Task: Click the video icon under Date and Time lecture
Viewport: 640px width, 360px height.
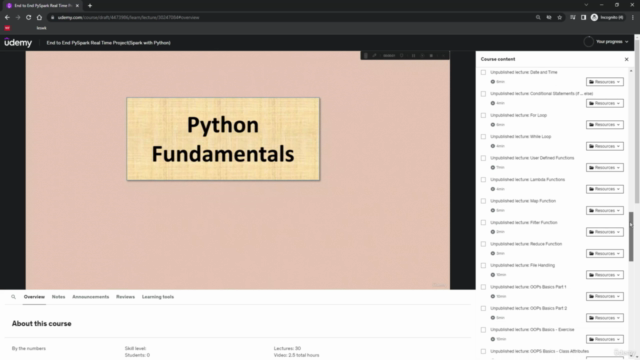Action: [493, 82]
